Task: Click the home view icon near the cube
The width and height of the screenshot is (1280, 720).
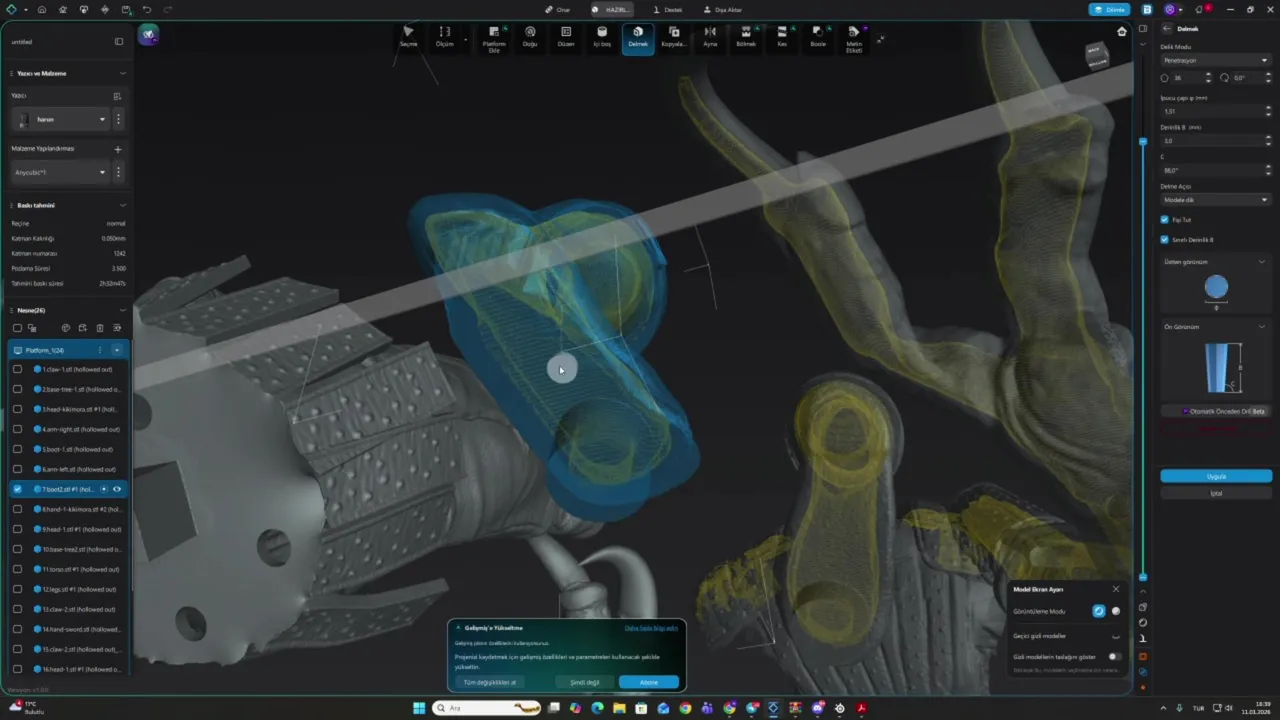Action: [x=1122, y=32]
